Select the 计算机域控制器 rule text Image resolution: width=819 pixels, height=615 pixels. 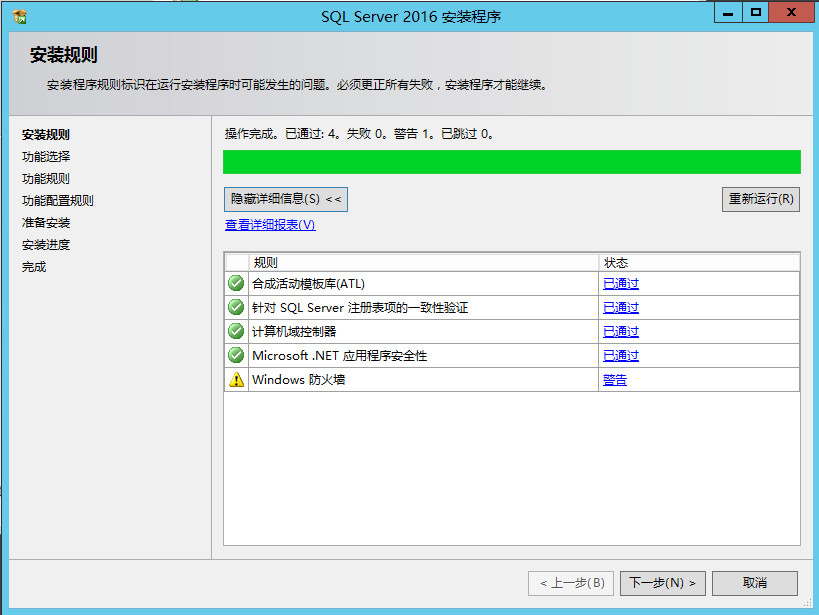tap(294, 332)
